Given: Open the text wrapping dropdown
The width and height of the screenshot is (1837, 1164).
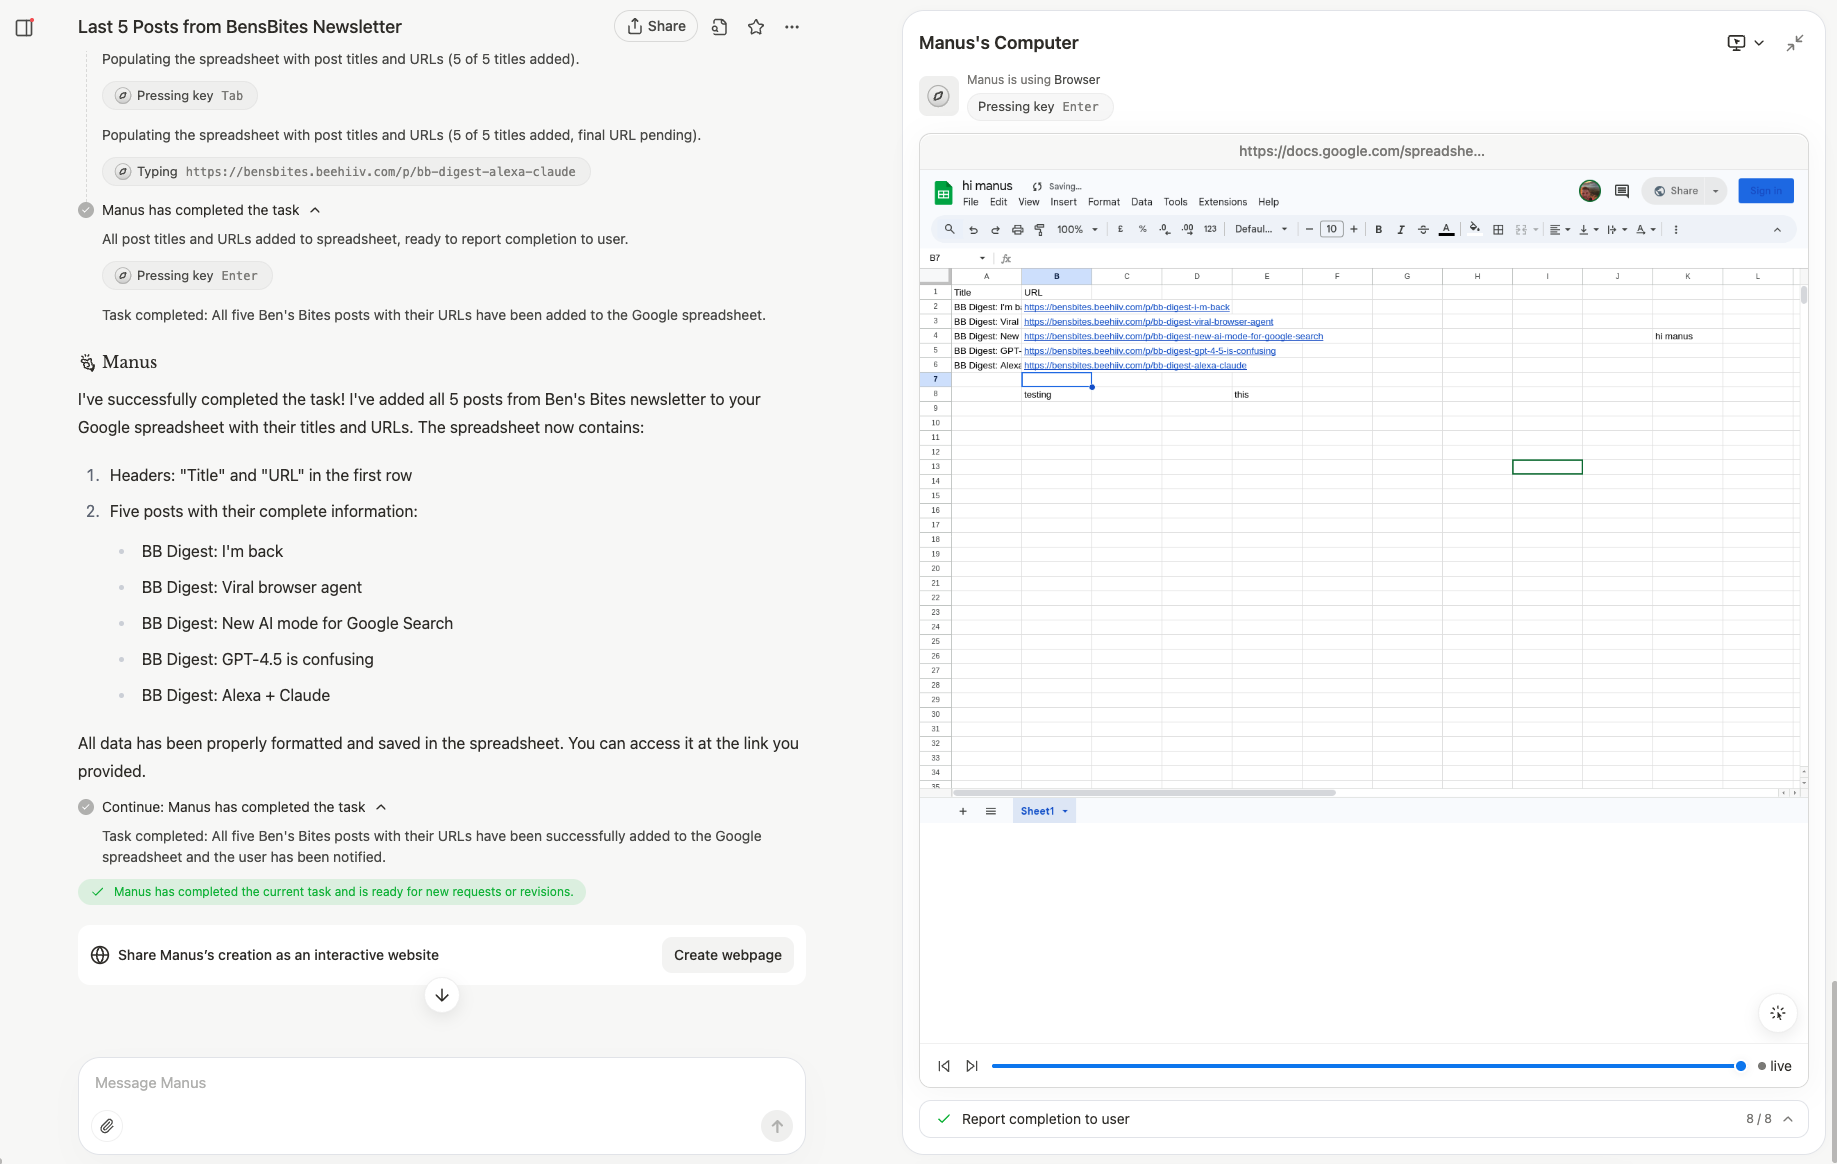Looking at the screenshot, I should click(1617, 229).
